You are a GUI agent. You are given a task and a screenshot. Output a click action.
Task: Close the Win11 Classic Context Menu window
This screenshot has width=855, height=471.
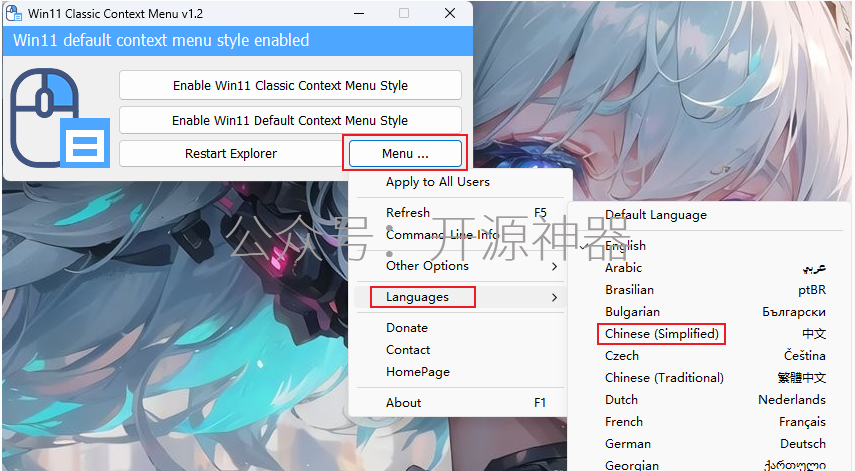click(450, 14)
